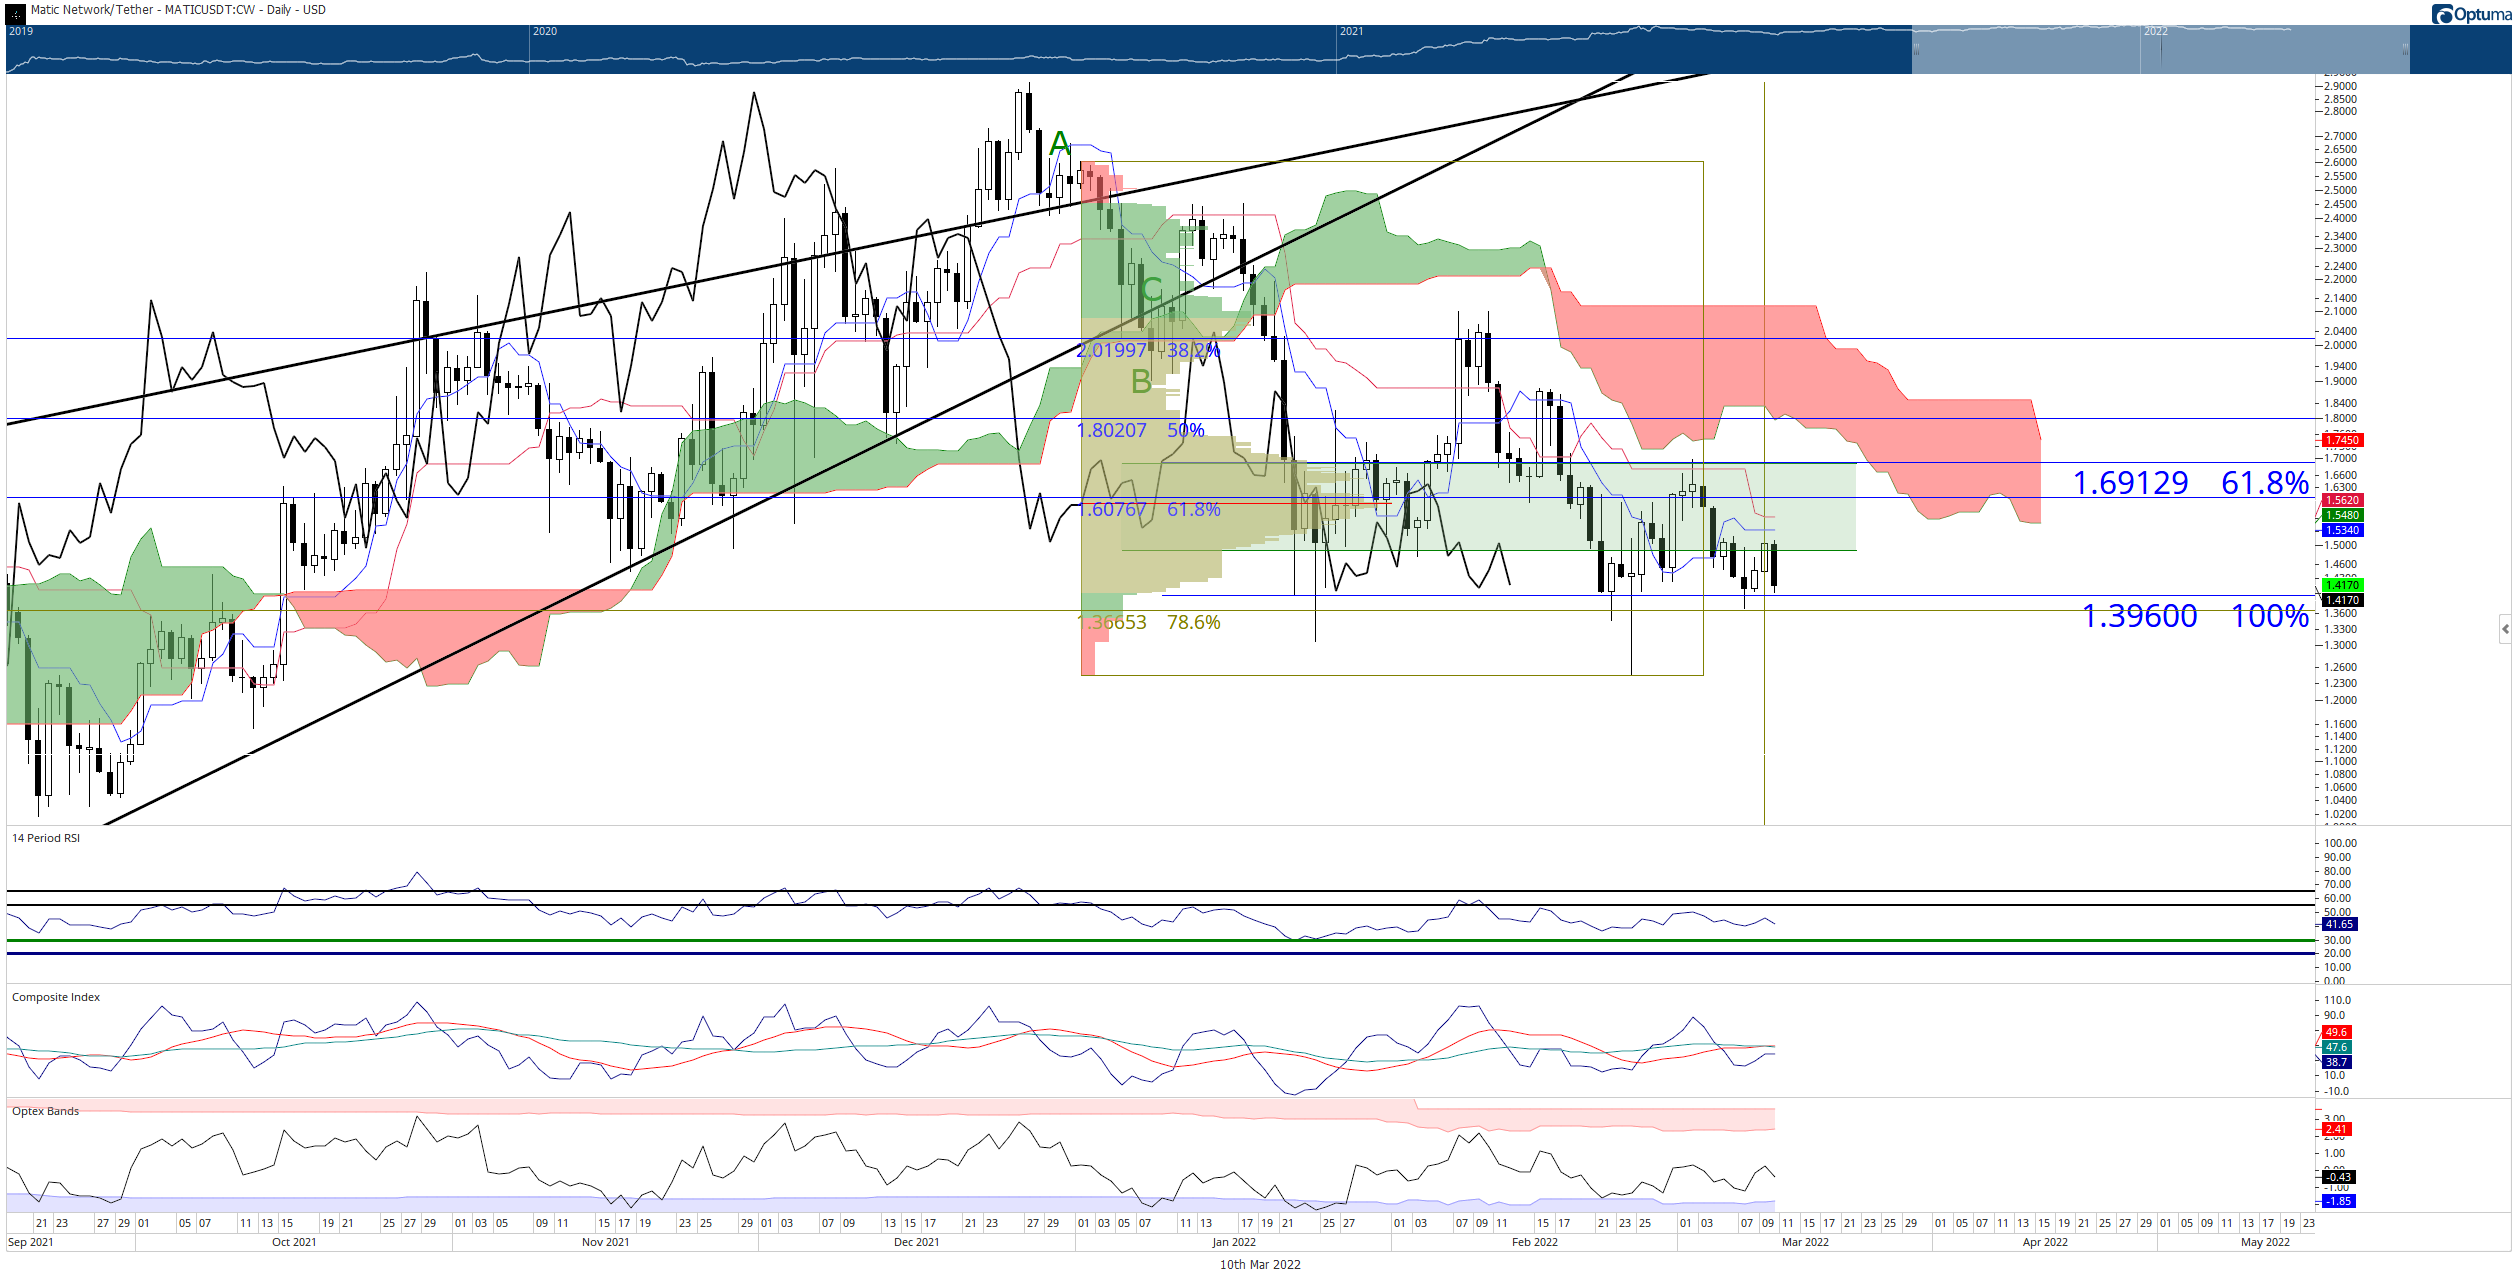Jump to the 2020 section in overview bar
2518x1284 pixels.
[545, 31]
